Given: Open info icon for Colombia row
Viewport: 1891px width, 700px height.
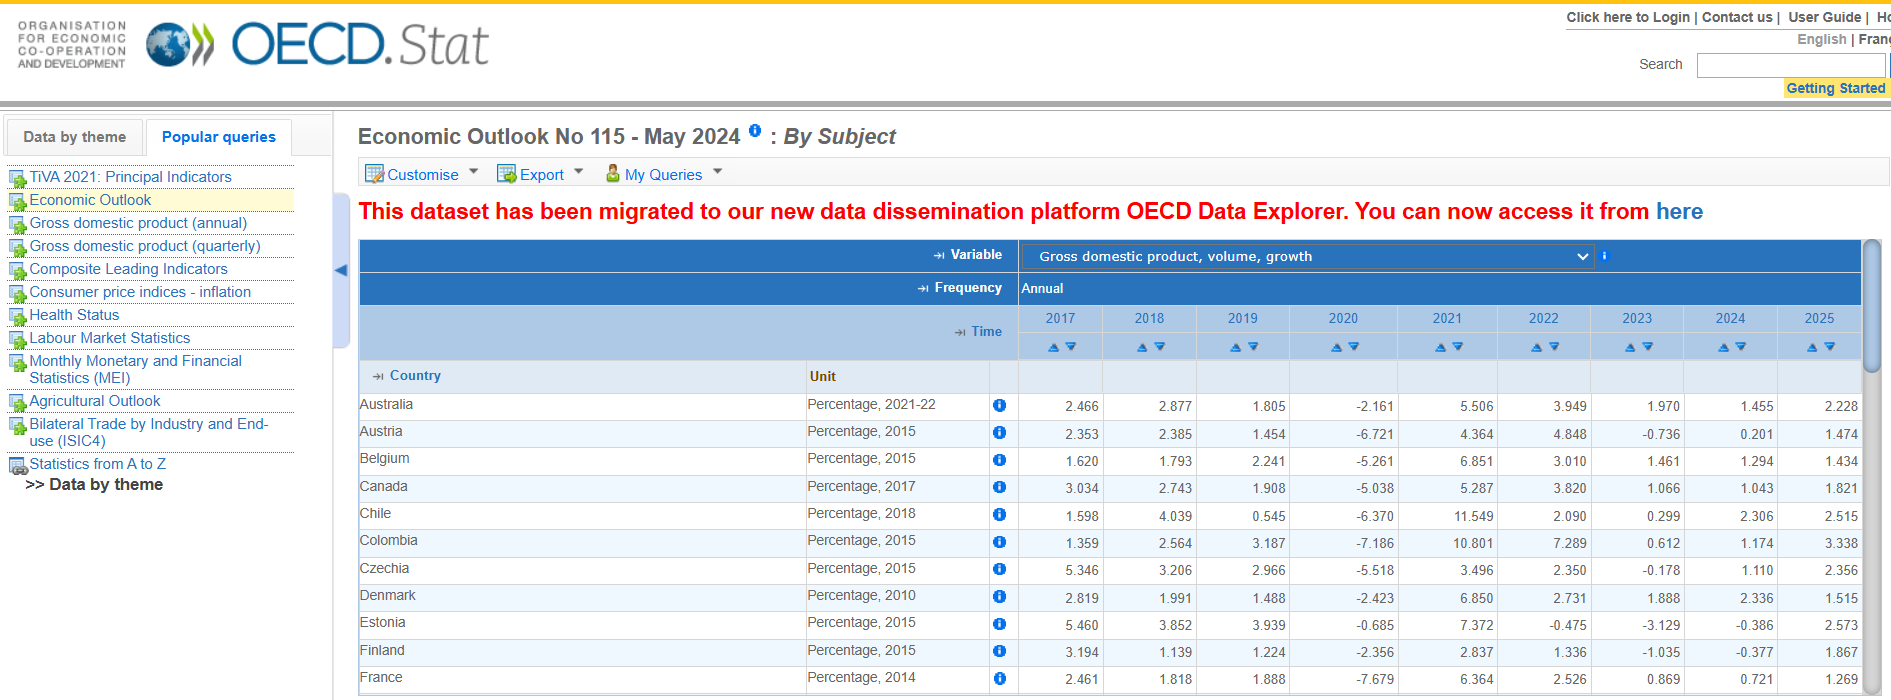Looking at the screenshot, I should point(999,542).
